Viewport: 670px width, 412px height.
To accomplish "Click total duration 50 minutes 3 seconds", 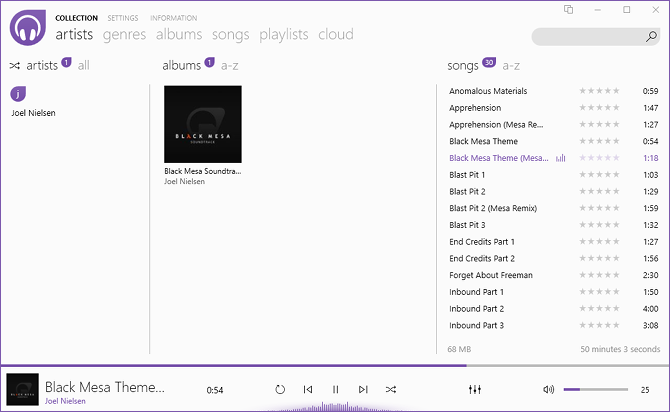I will pos(620,349).
